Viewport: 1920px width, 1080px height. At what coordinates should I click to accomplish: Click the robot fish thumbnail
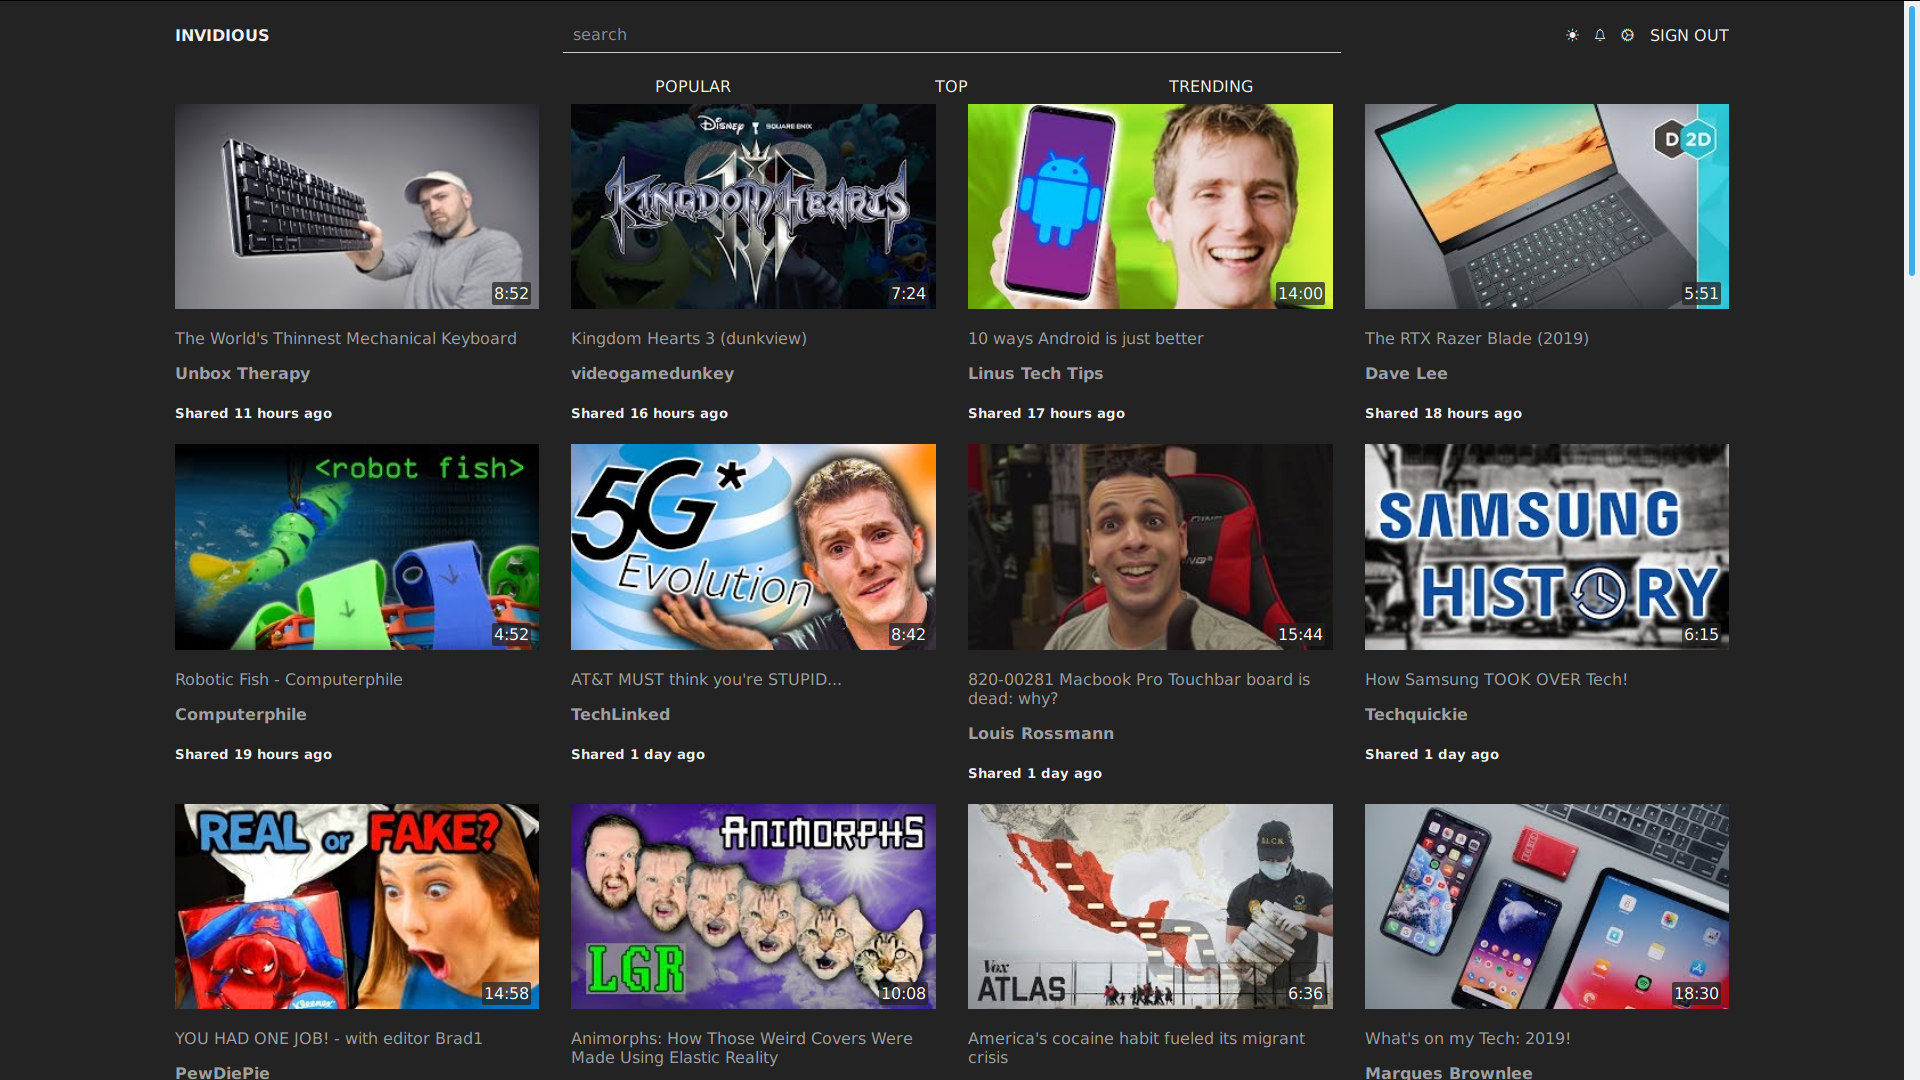click(357, 547)
